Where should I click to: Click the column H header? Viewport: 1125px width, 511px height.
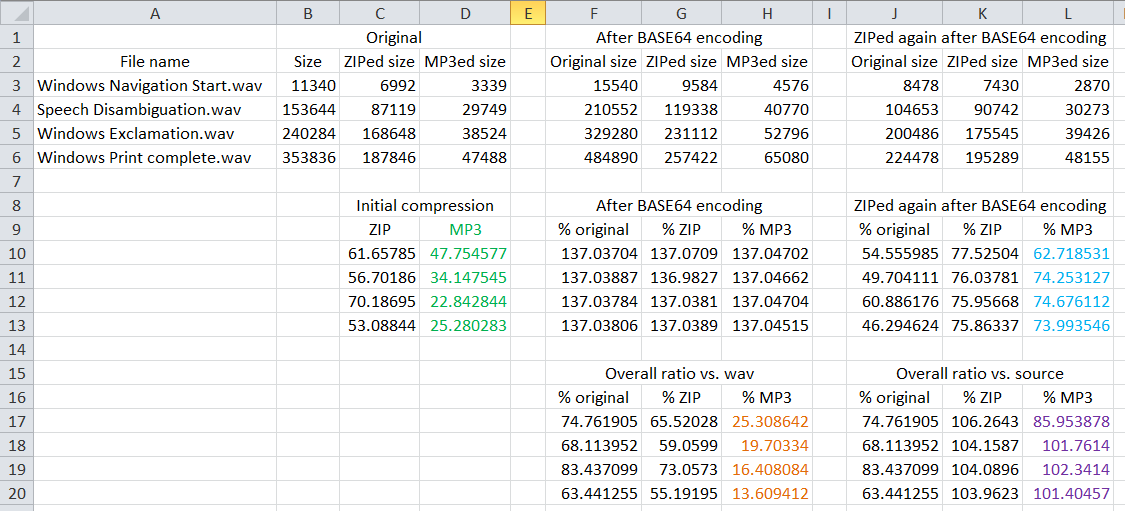point(767,12)
